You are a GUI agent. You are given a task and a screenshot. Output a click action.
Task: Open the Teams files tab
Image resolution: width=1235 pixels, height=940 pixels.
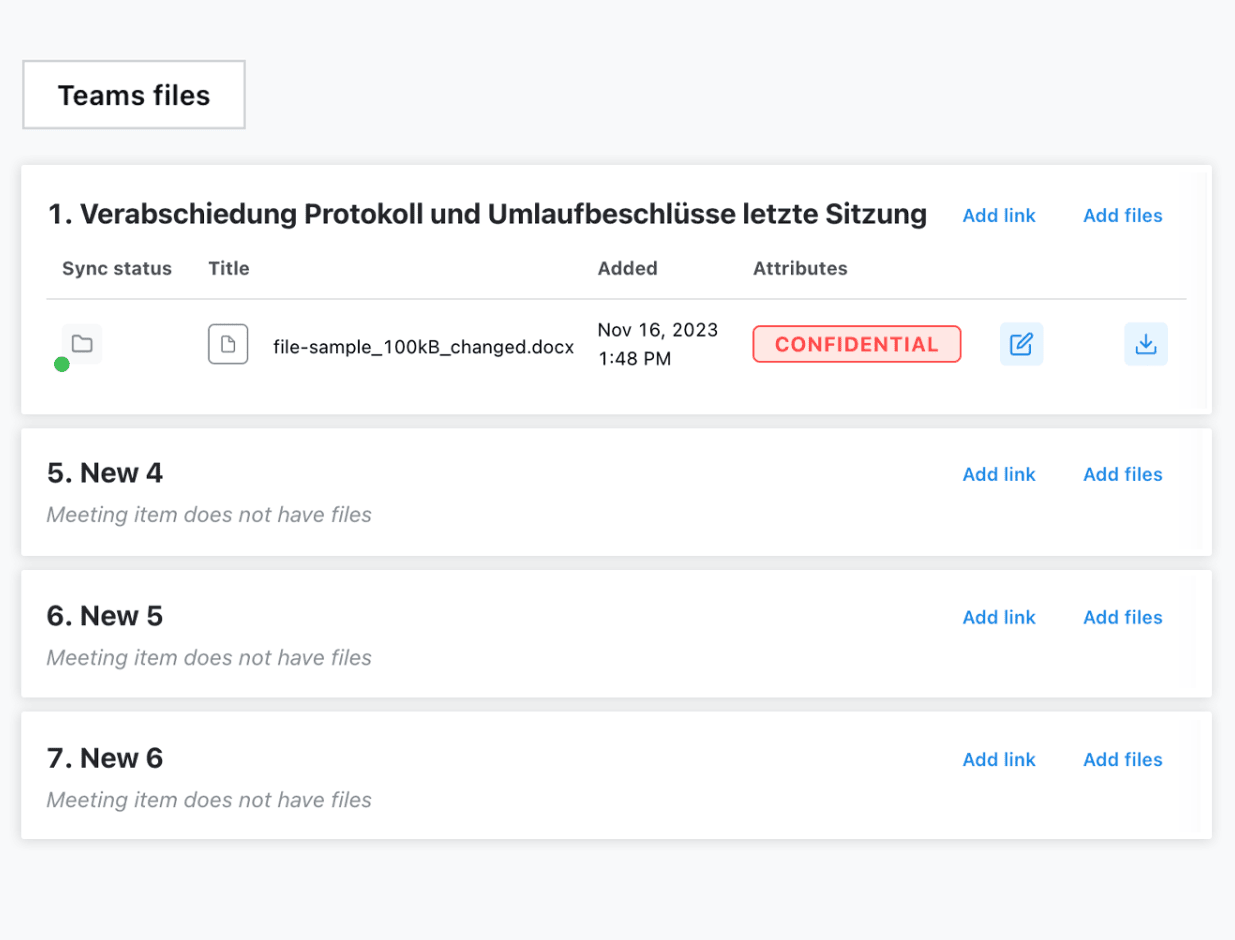(x=134, y=95)
